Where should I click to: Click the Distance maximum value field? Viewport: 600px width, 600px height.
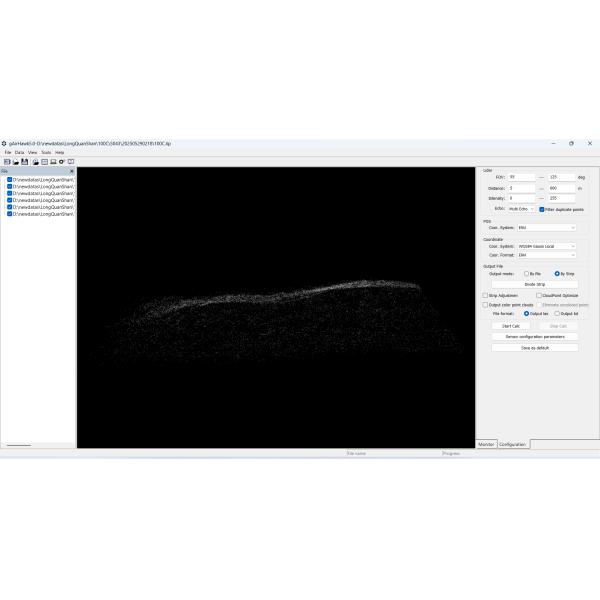click(x=562, y=188)
